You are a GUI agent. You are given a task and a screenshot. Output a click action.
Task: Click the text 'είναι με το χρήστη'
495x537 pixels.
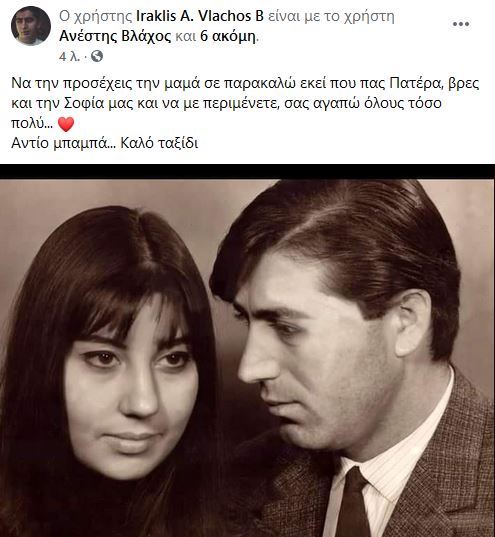point(331,16)
